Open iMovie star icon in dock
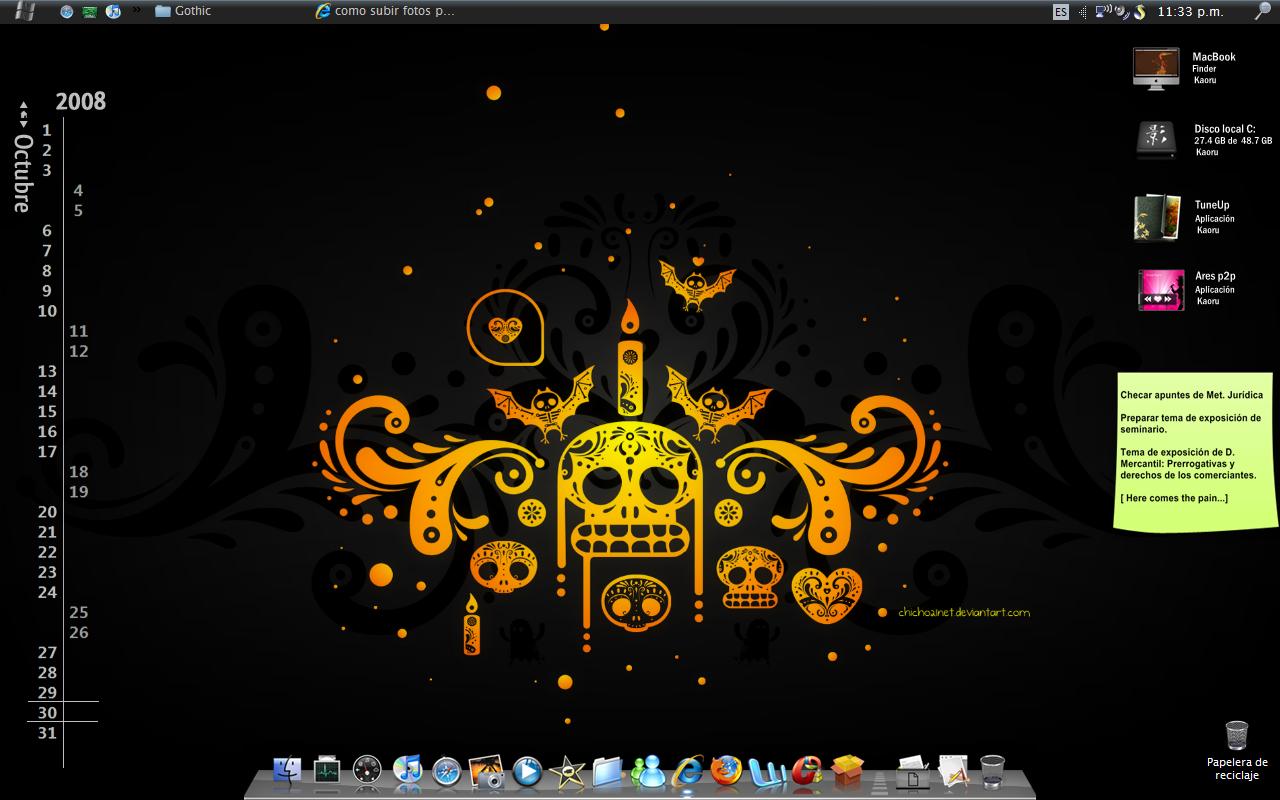The height and width of the screenshot is (800, 1280). pos(567,771)
